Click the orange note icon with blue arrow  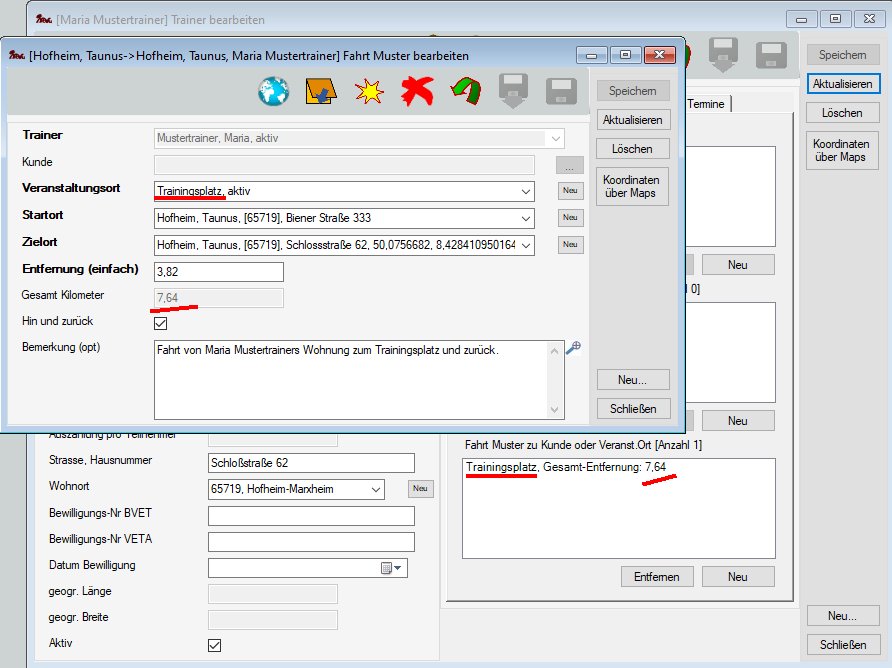pyautogui.click(x=321, y=92)
